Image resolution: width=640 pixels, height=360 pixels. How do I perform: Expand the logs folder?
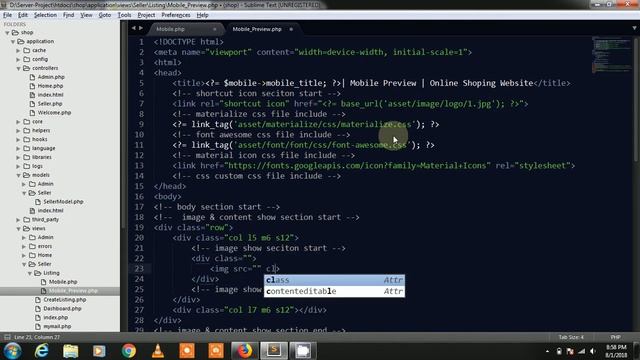click(x=18, y=167)
